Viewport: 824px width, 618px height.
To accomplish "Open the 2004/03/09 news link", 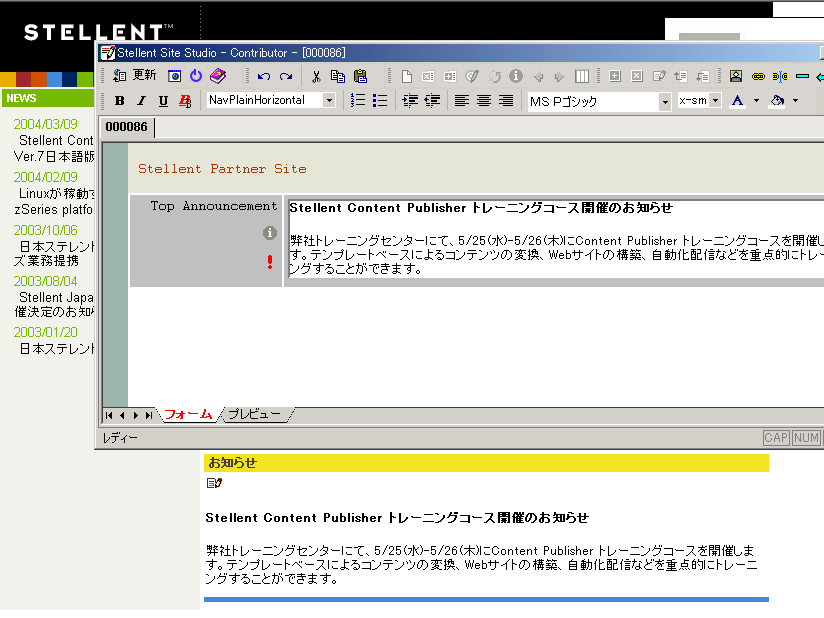I will point(45,124).
